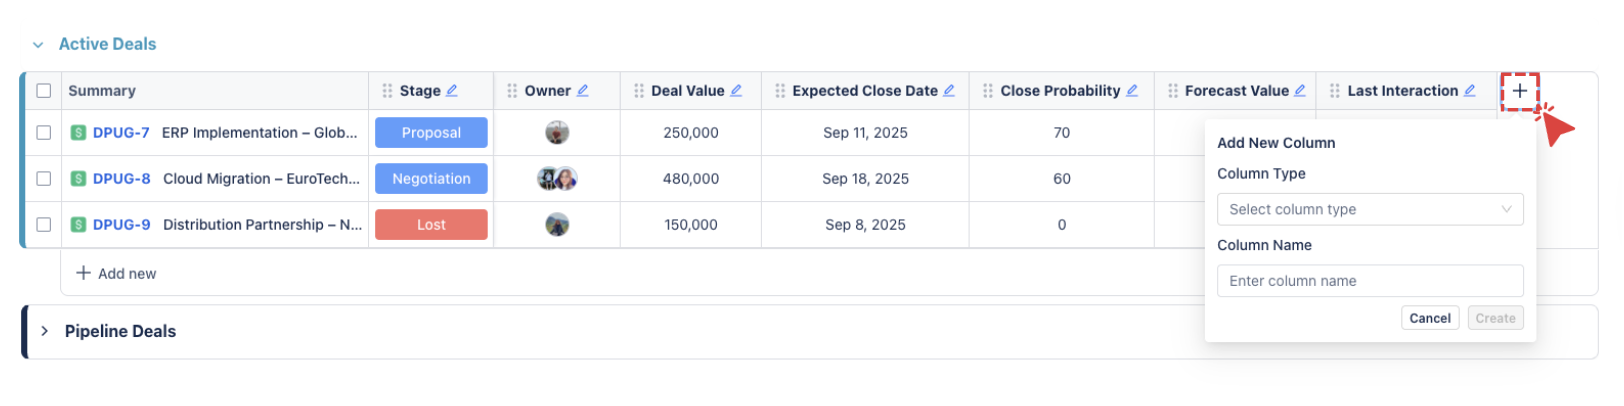Open the Select column type dropdown
The width and height of the screenshot is (1624, 406).
click(1369, 210)
